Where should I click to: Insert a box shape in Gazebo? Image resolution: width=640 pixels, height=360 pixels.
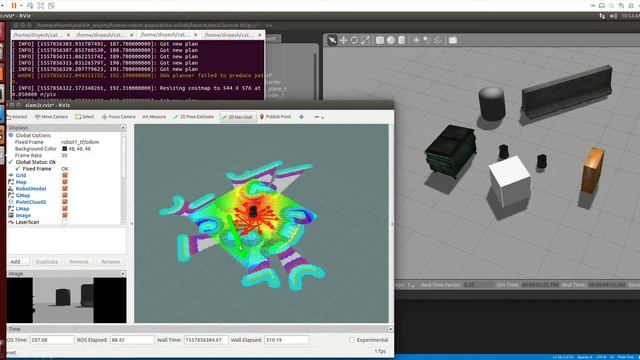coord(380,40)
